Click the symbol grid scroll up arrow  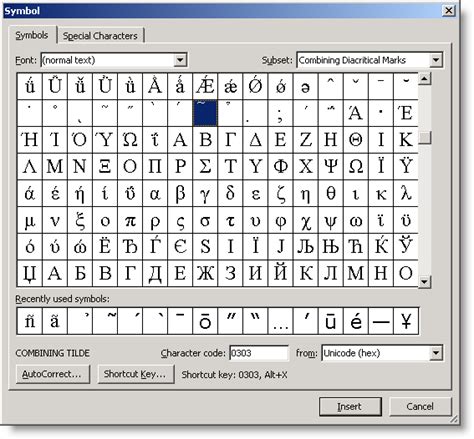point(424,79)
